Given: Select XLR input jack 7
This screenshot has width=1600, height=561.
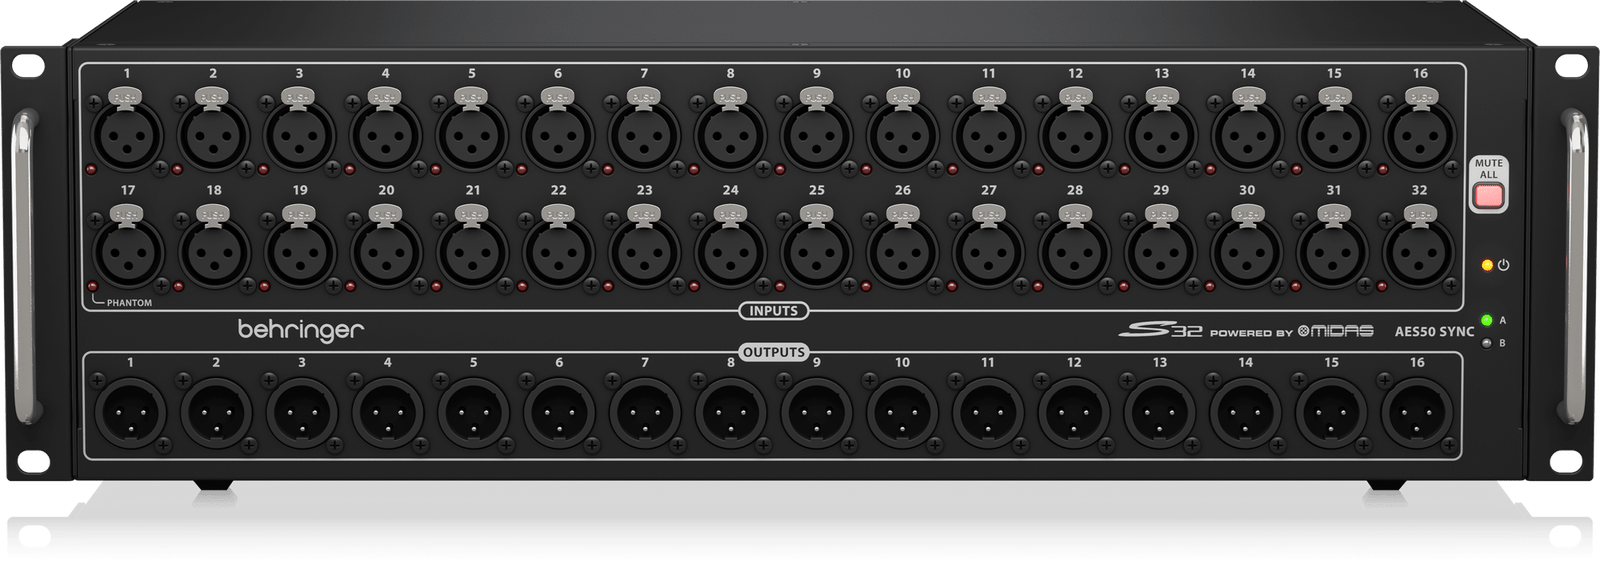Looking at the screenshot, I should (644, 135).
